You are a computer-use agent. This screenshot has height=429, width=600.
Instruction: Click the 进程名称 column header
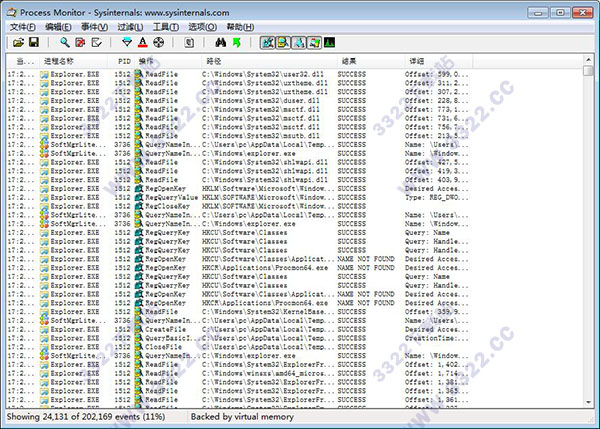(x=73, y=61)
